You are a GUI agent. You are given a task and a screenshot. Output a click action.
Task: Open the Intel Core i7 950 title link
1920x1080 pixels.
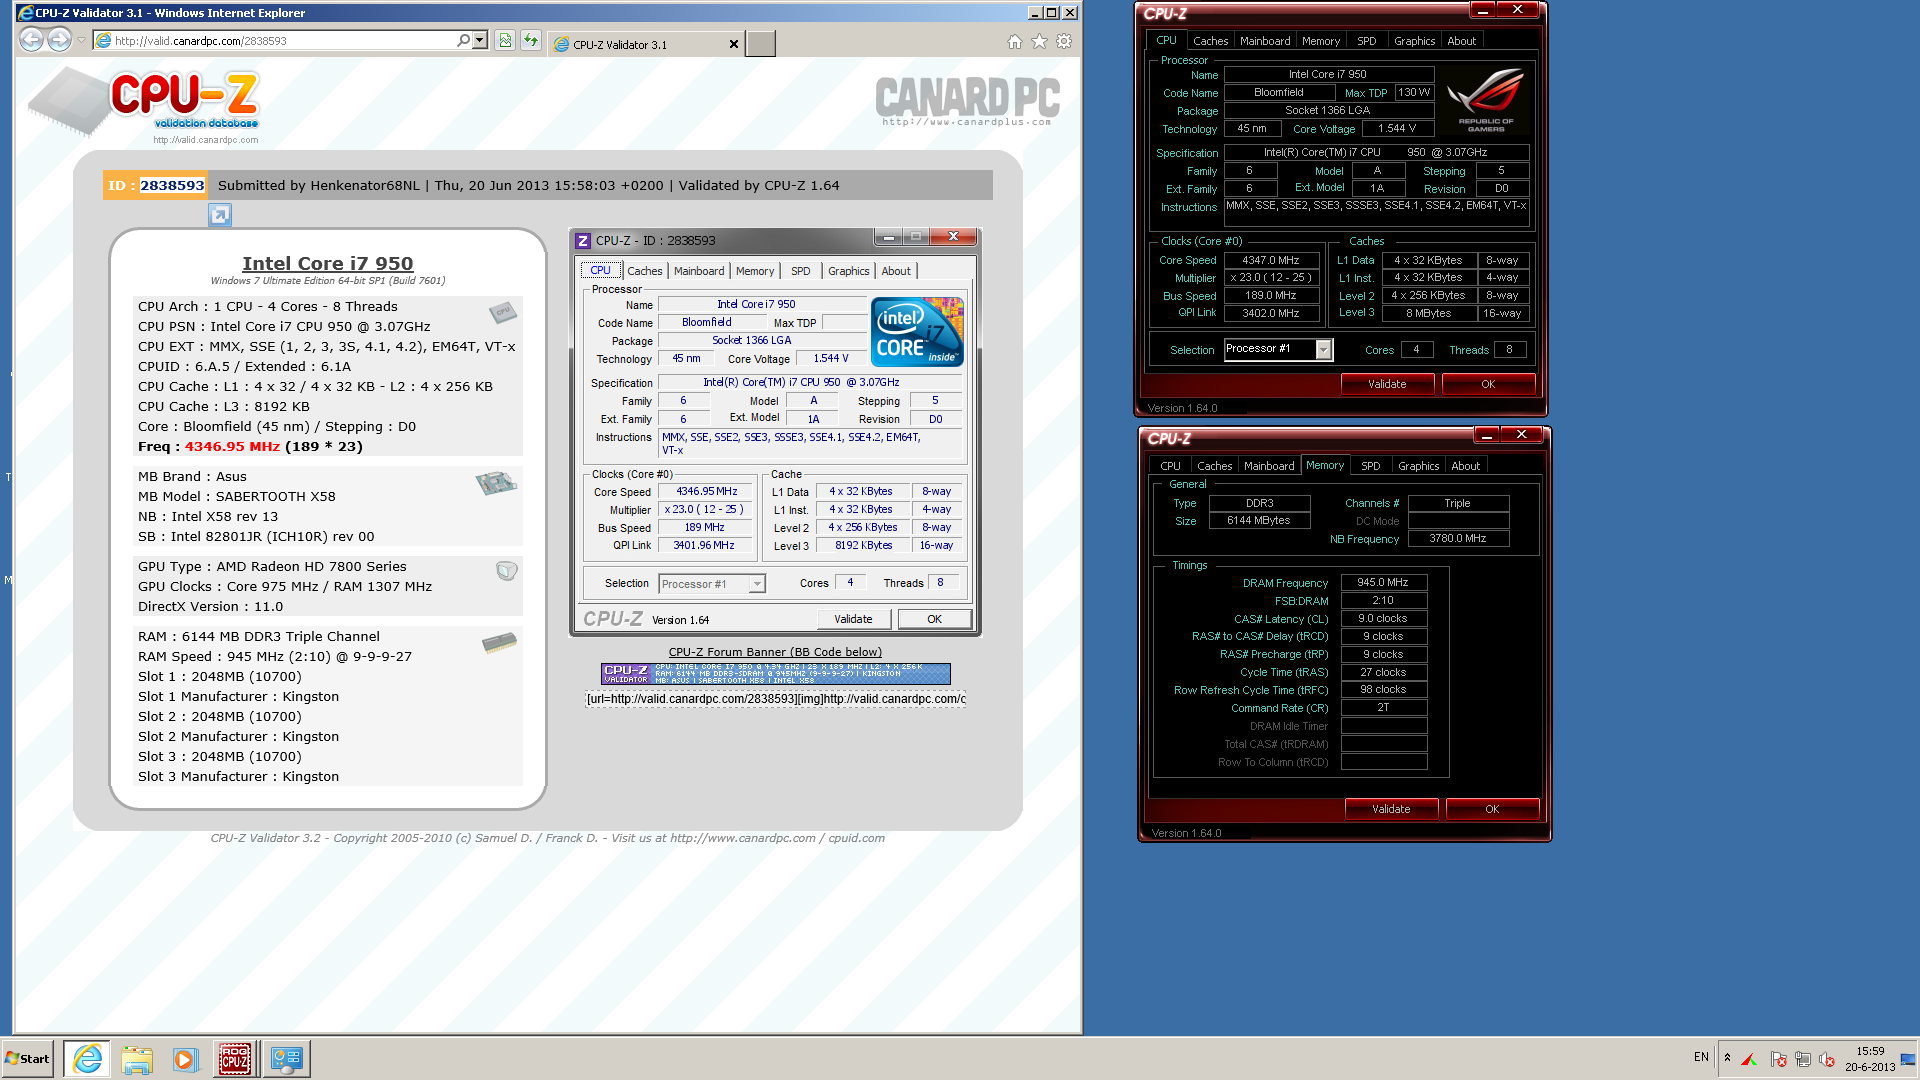tap(327, 263)
